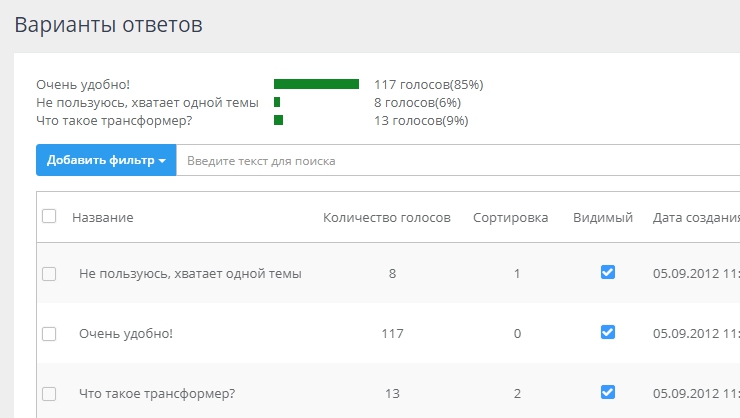This screenshot has width=740, height=418.
Task: Toggle Видимый checkbox for "Очень удобно!" row
Action: point(607,332)
